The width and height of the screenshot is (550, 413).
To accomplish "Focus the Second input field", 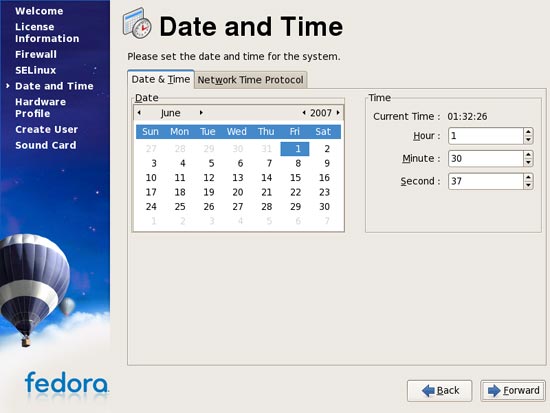I will pyautogui.click(x=486, y=181).
